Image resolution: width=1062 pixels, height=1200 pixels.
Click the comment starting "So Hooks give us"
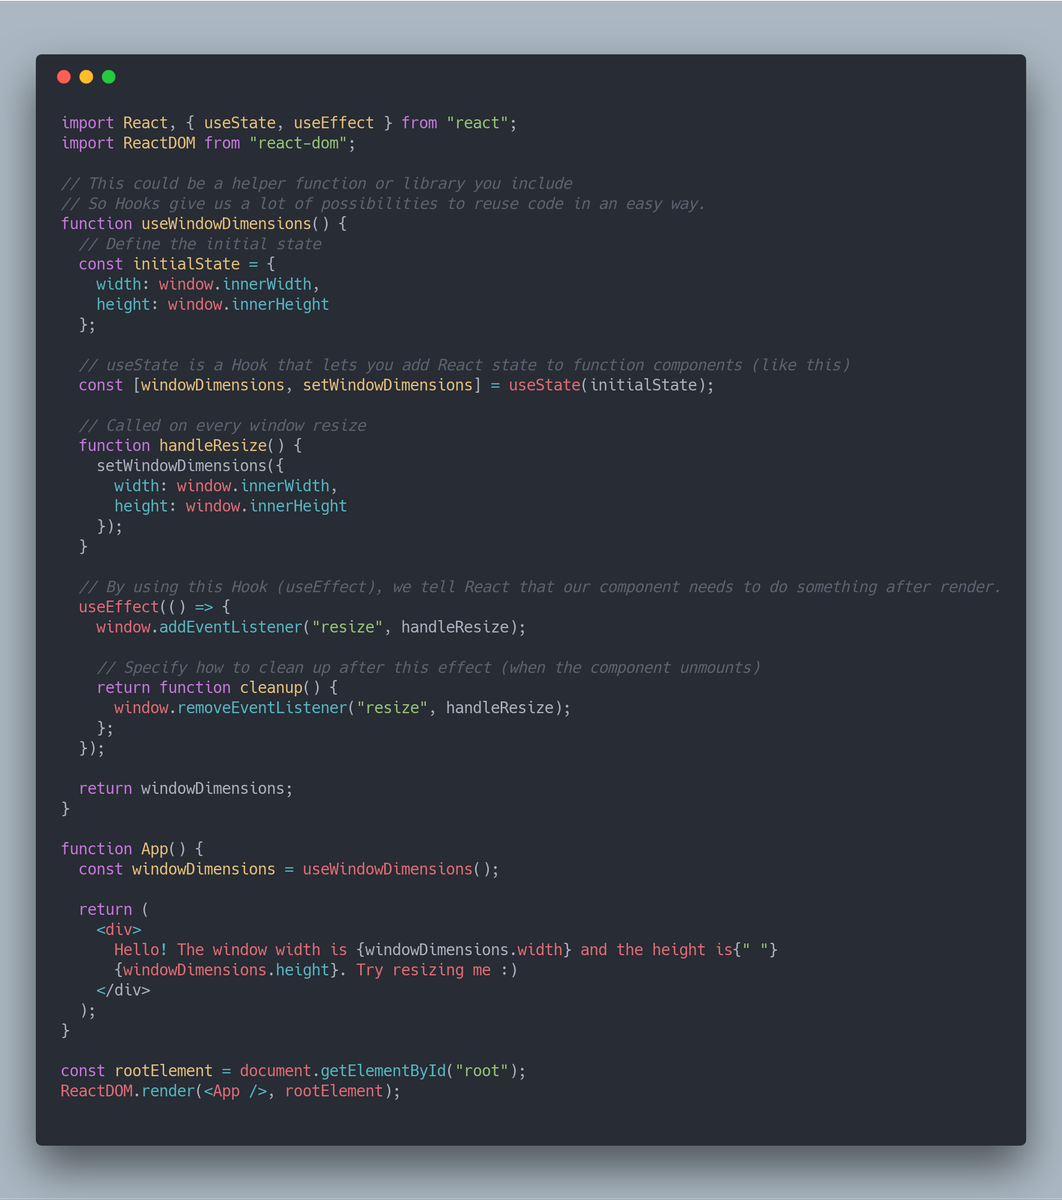[x=383, y=203]
